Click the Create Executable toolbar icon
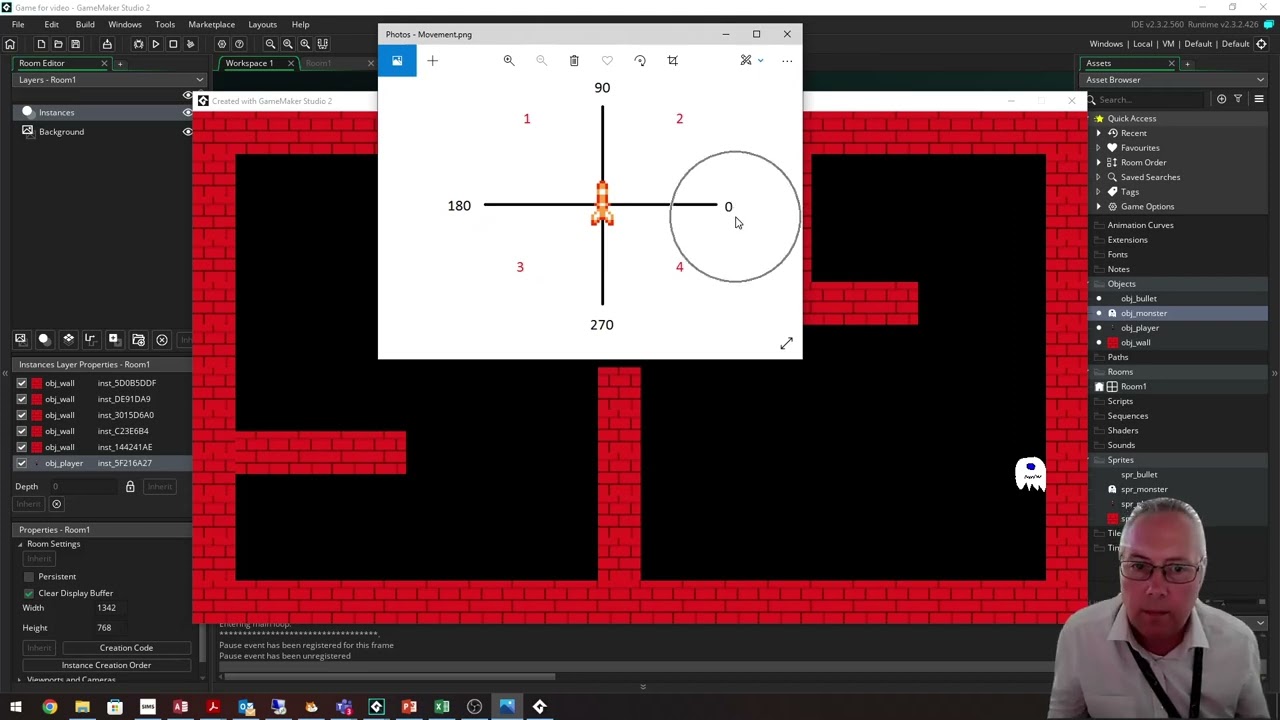 coord(107,44)
